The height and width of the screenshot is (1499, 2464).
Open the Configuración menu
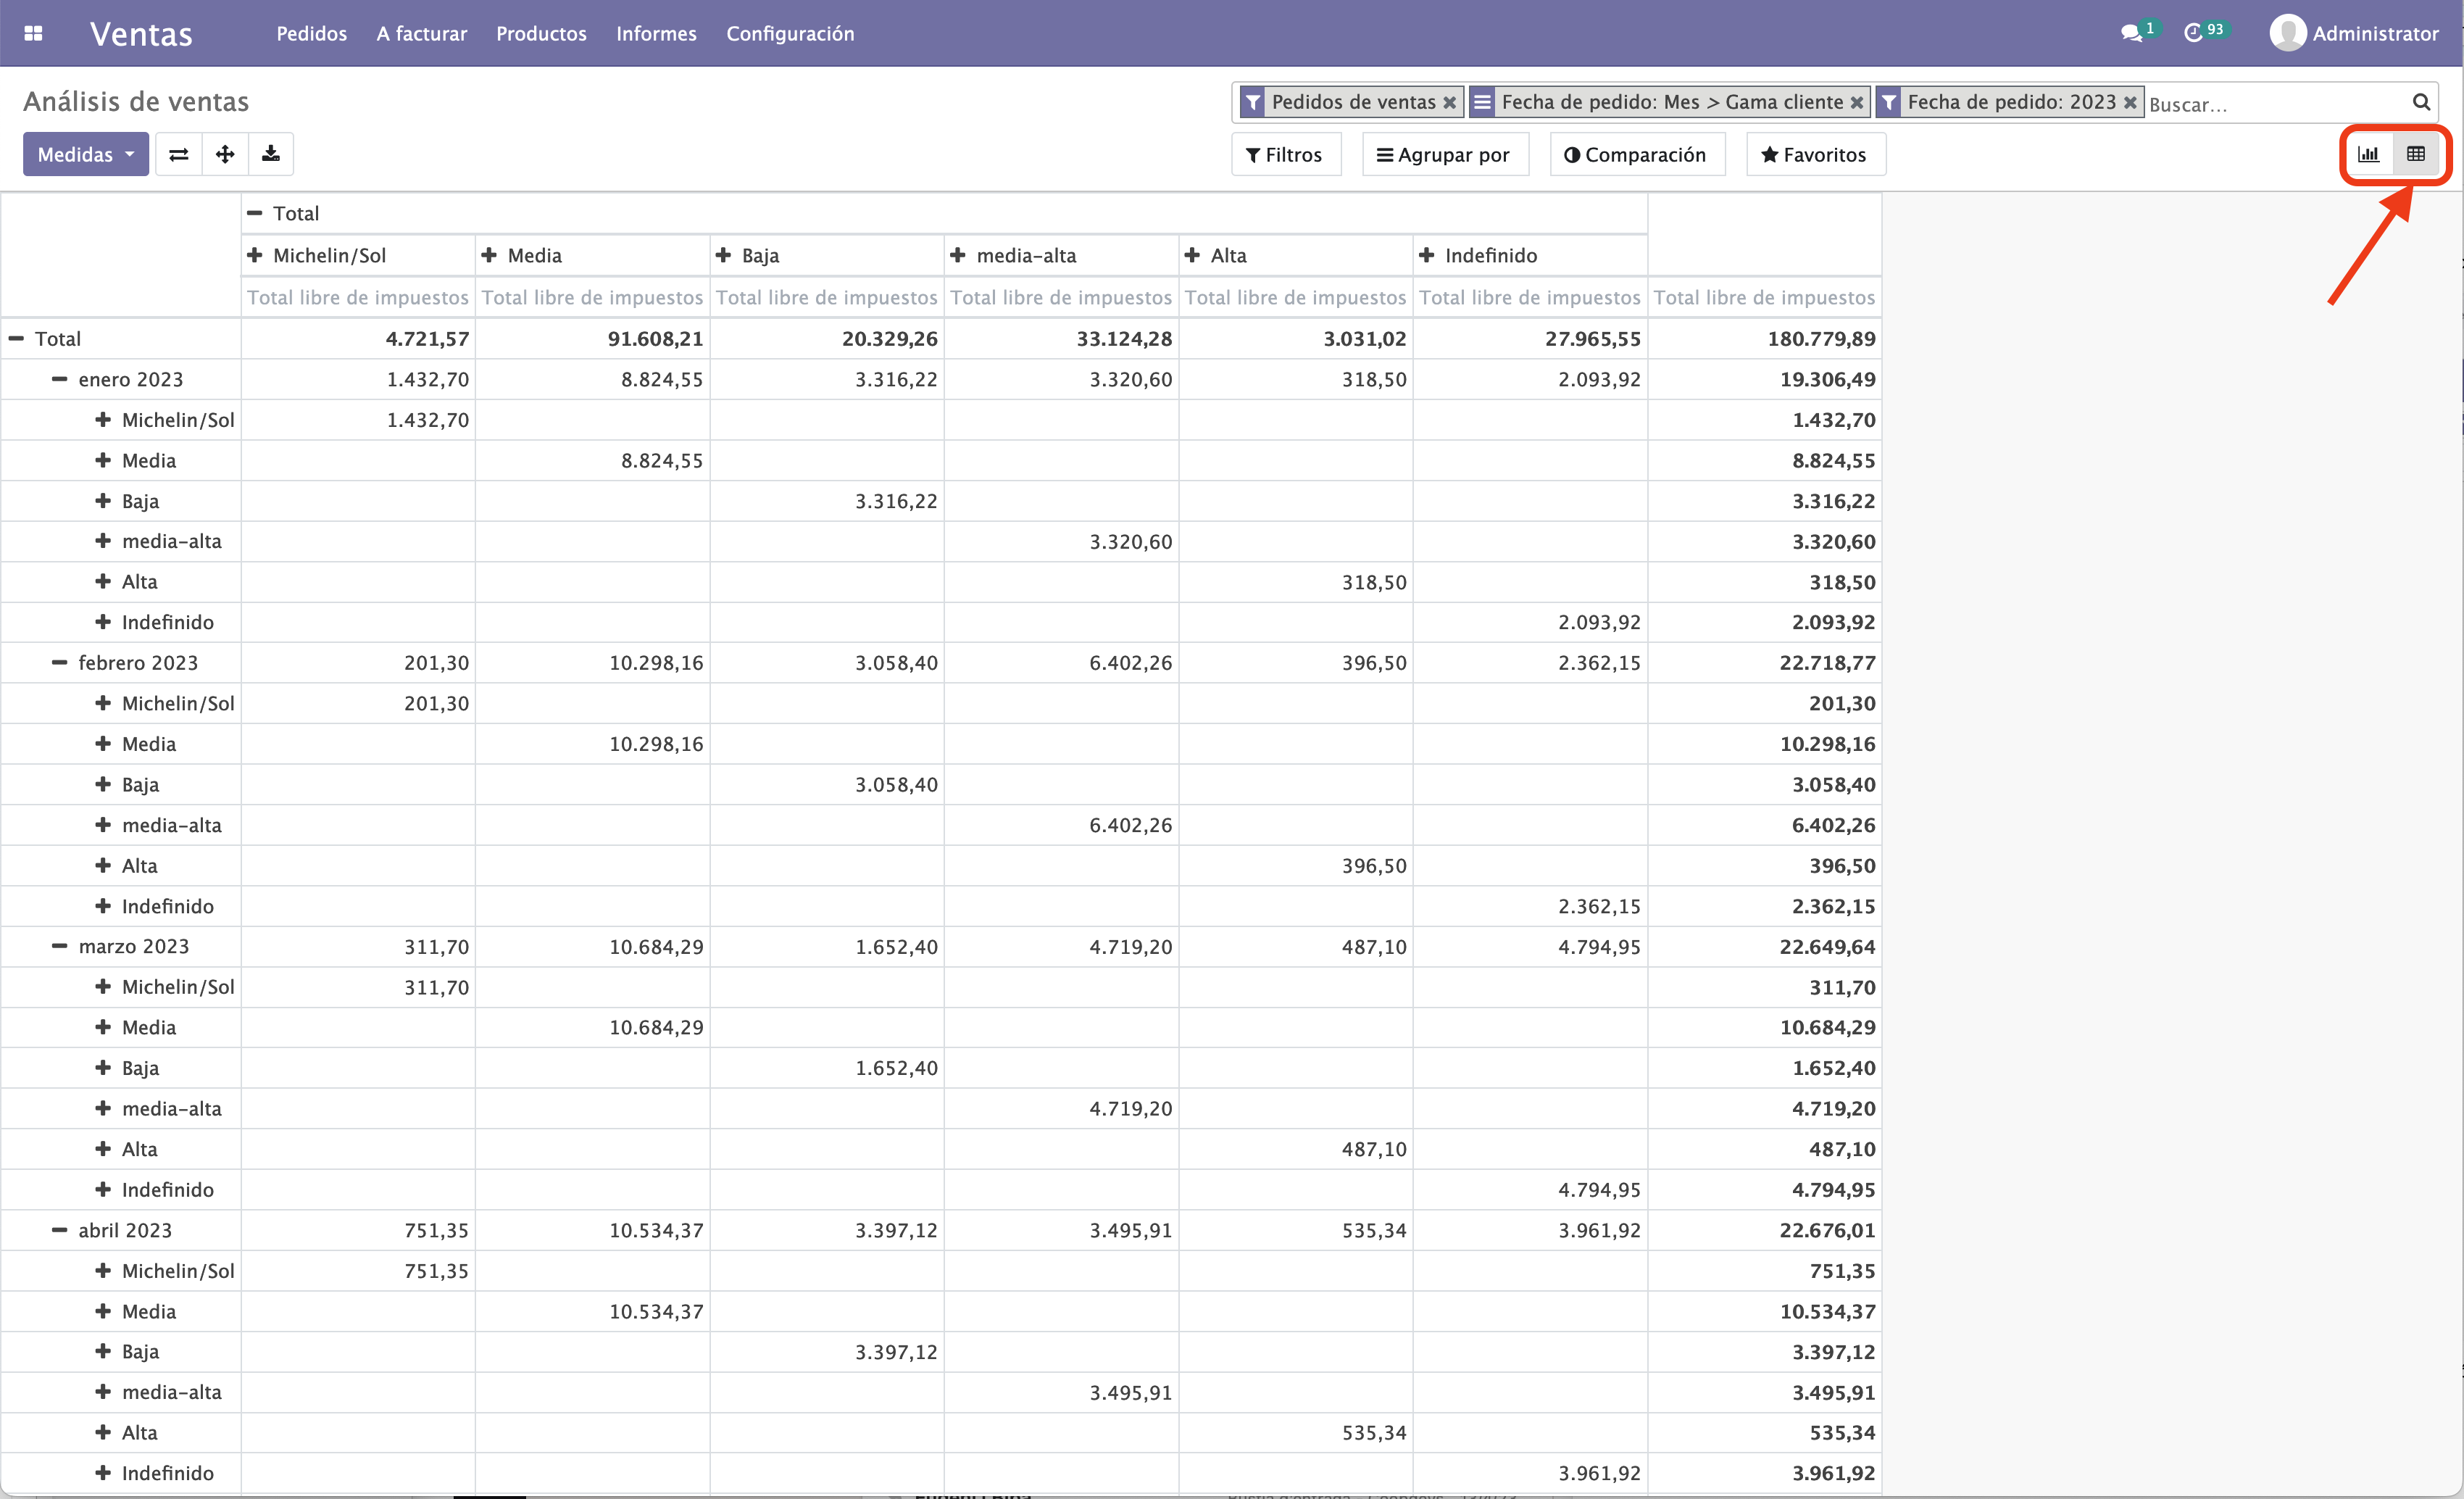790,33
